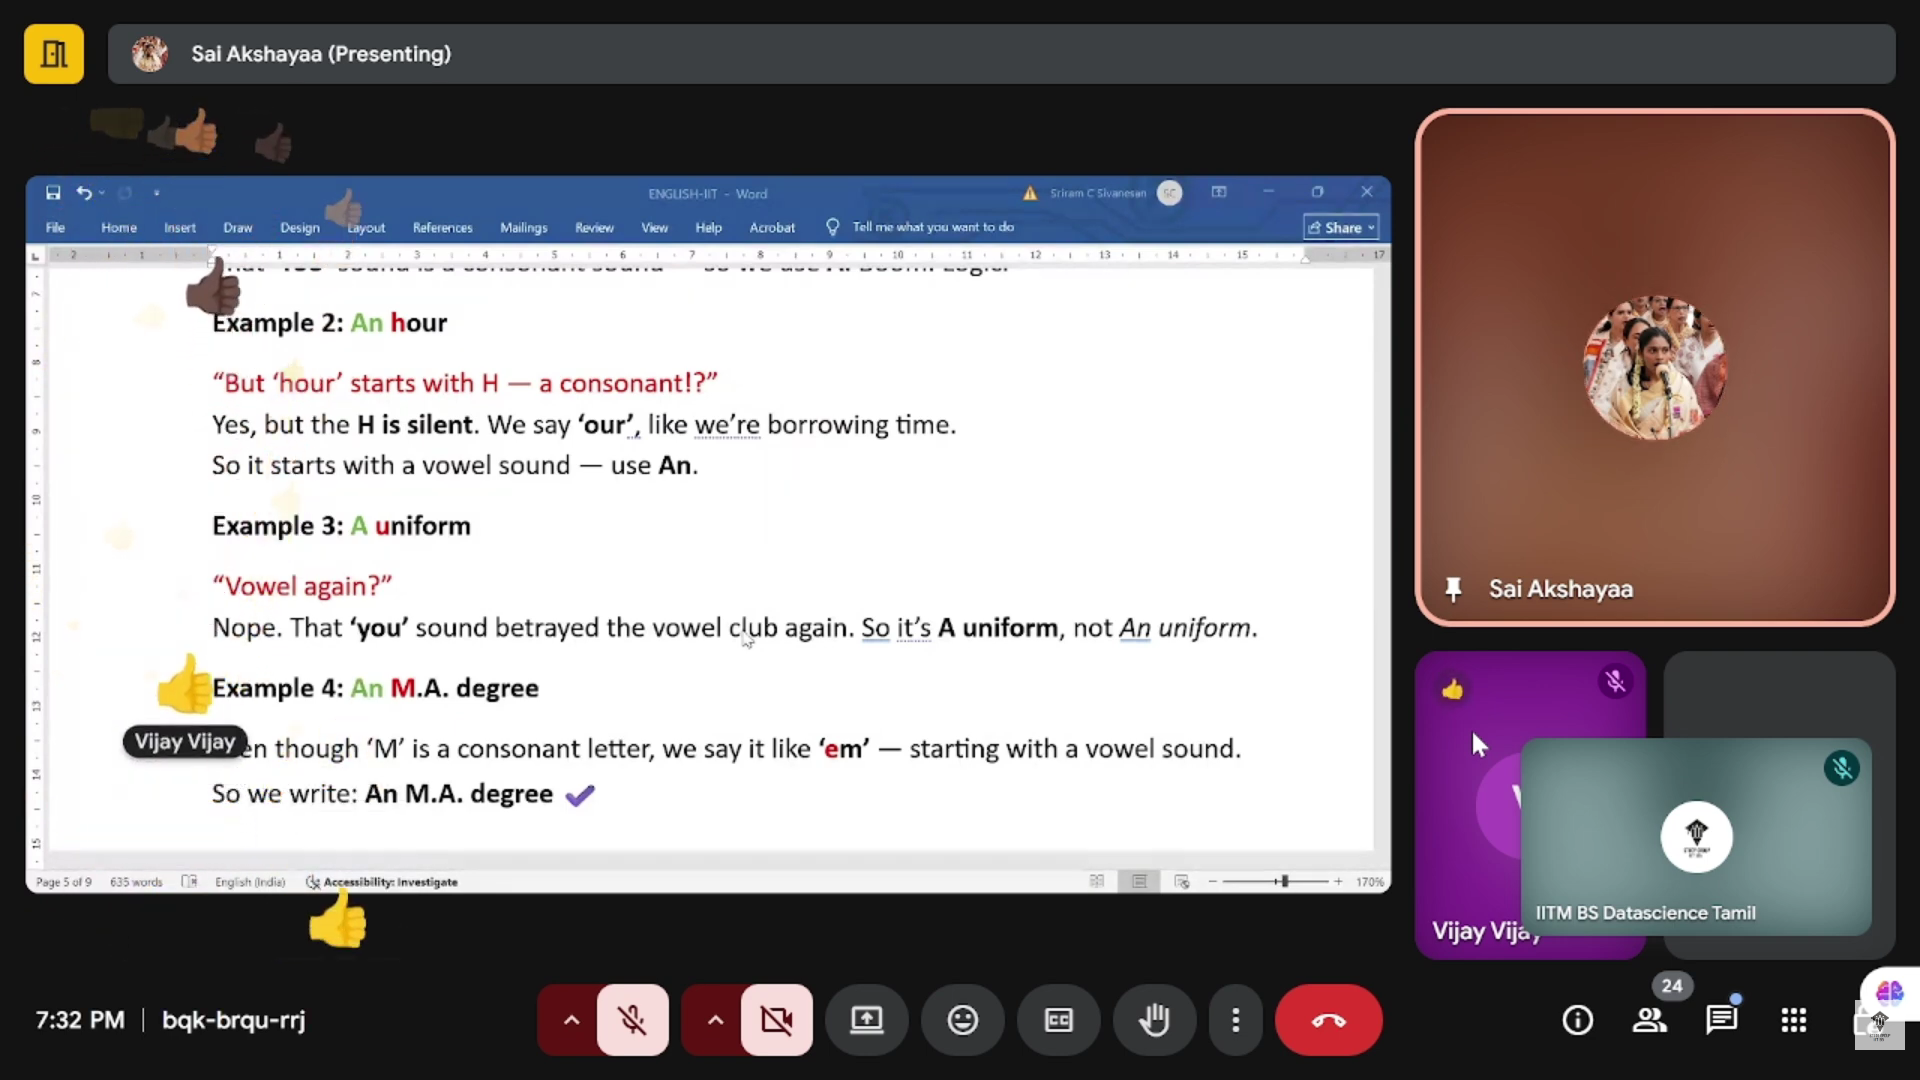Show the people participants list

pos(1649,1020)
